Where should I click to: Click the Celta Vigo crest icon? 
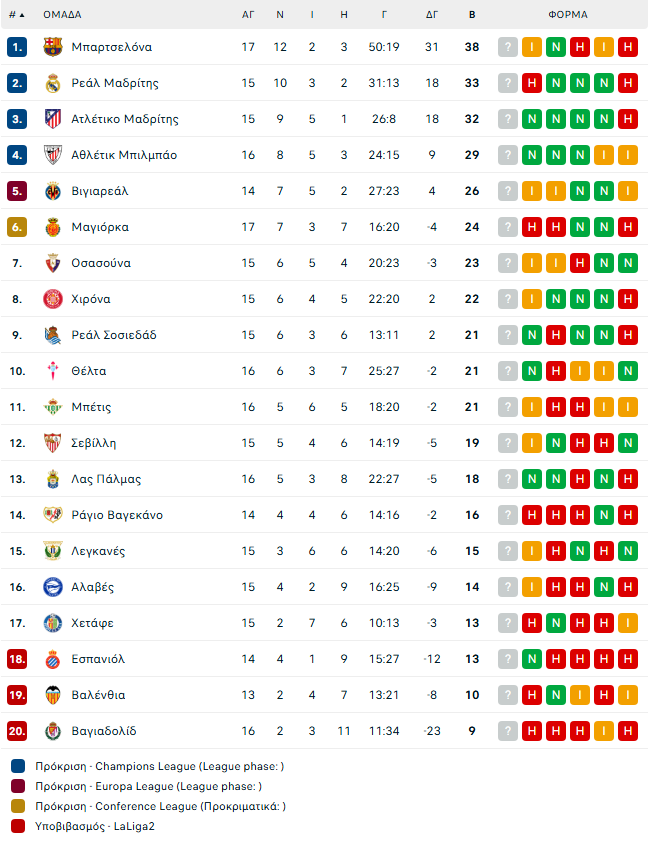point(53,371)
